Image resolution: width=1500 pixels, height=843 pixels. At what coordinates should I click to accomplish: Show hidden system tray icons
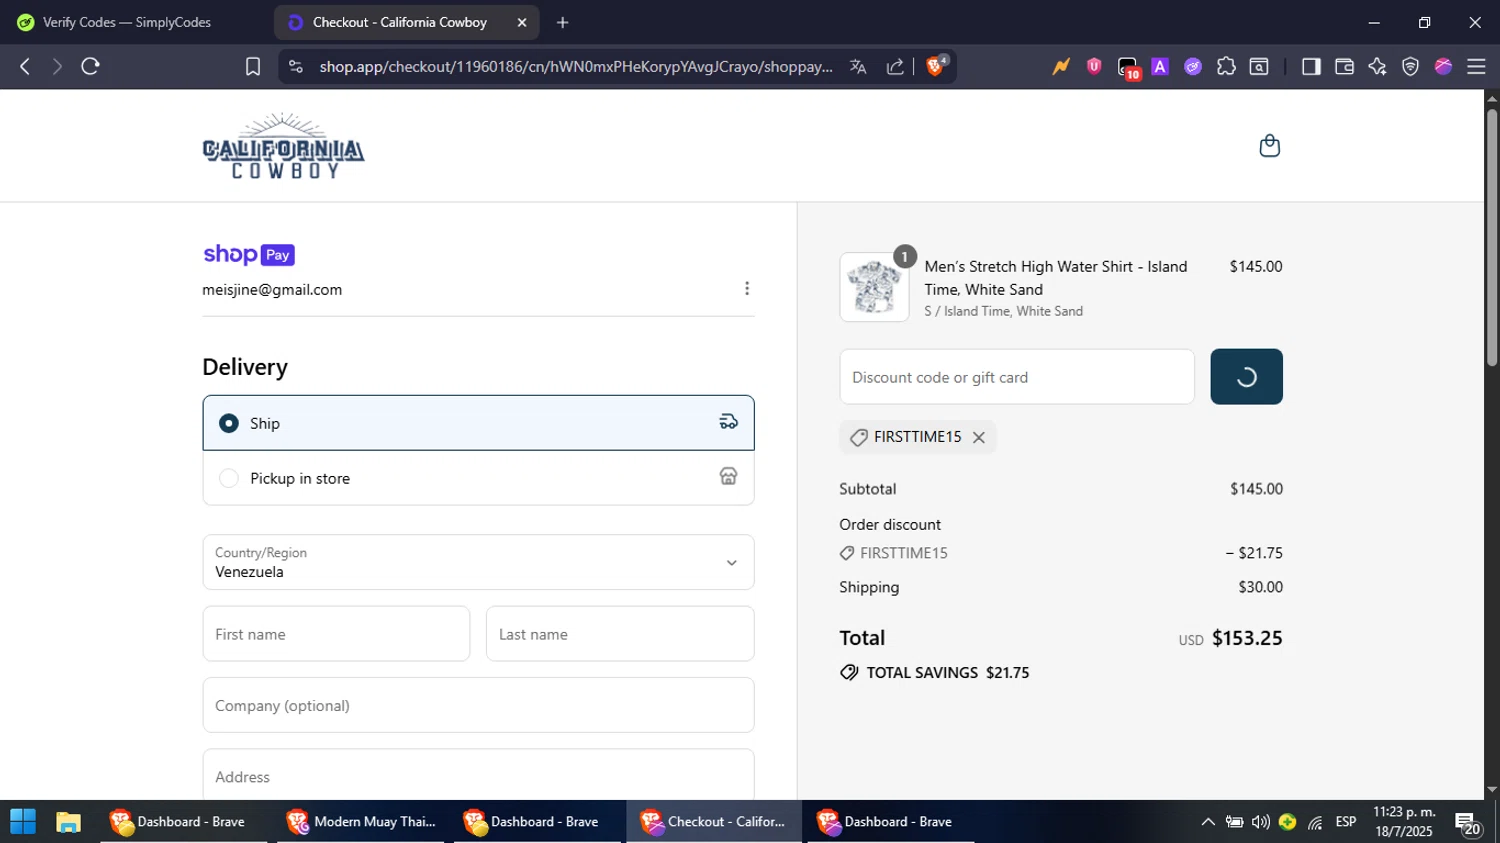[1208, 822]
